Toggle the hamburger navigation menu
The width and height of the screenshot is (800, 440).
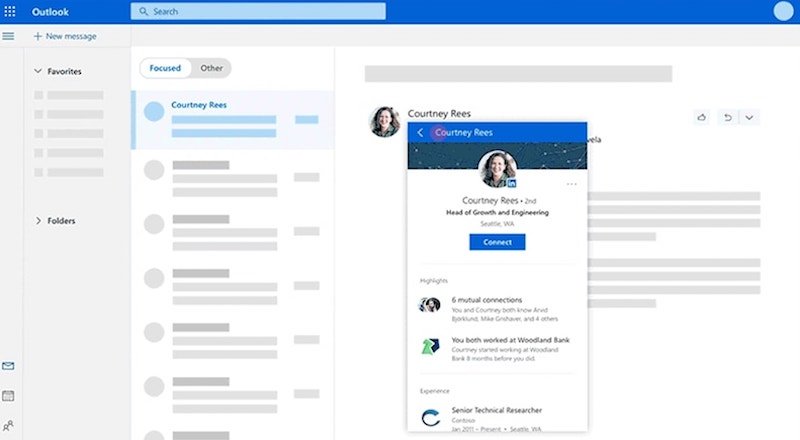click(8, 36)
